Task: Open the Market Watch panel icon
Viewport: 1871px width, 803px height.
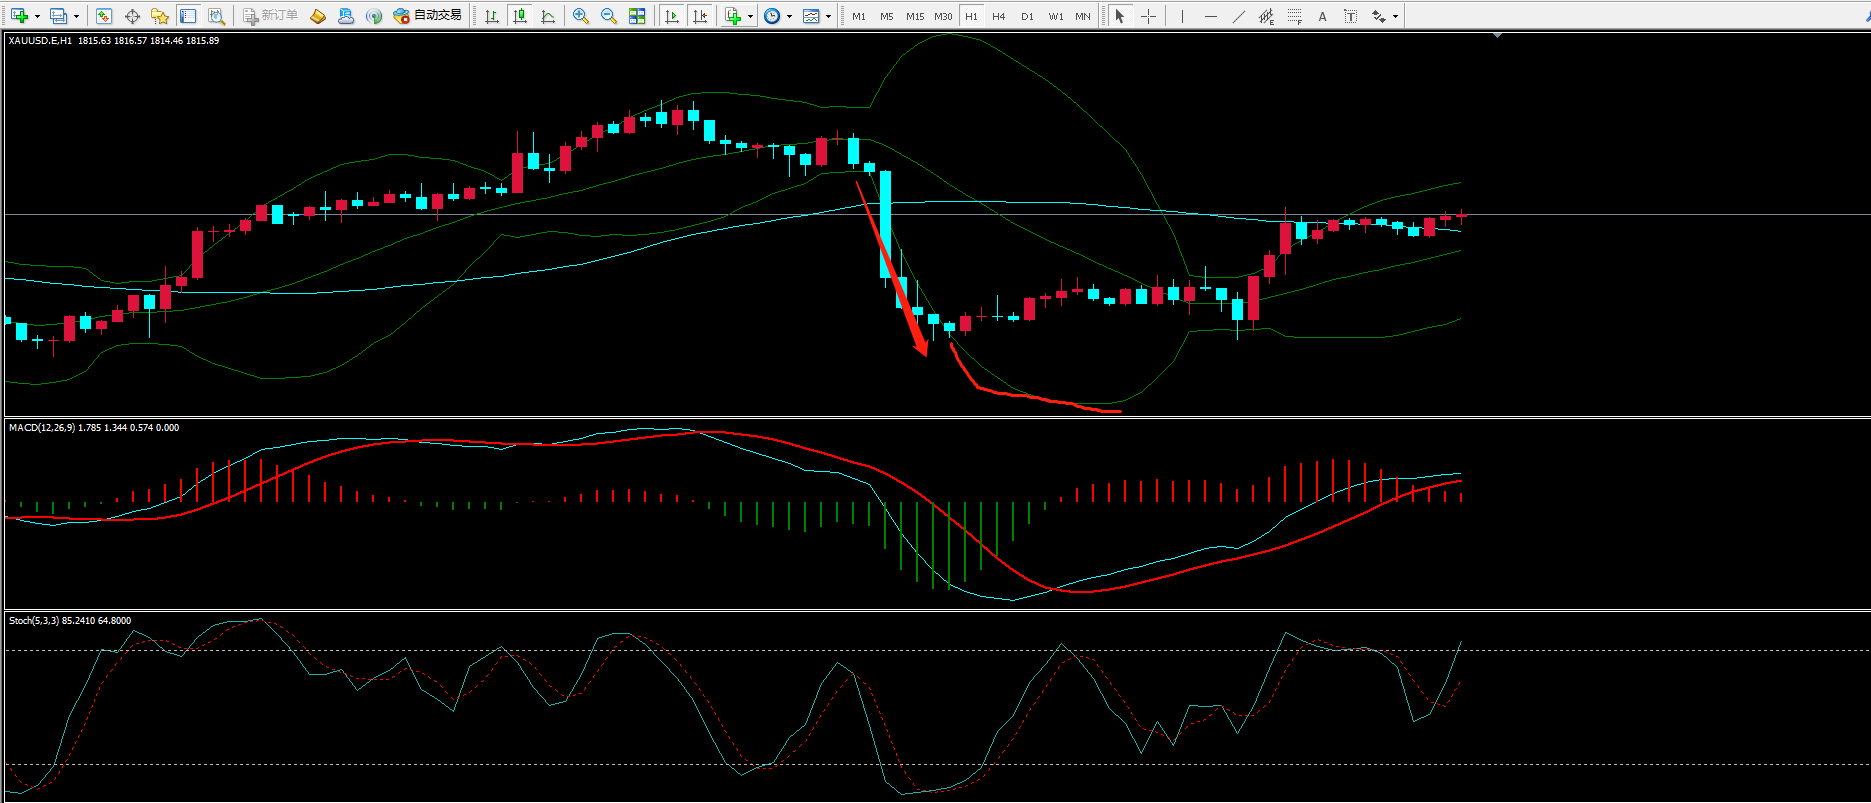Action: click(x=104, y=16)
